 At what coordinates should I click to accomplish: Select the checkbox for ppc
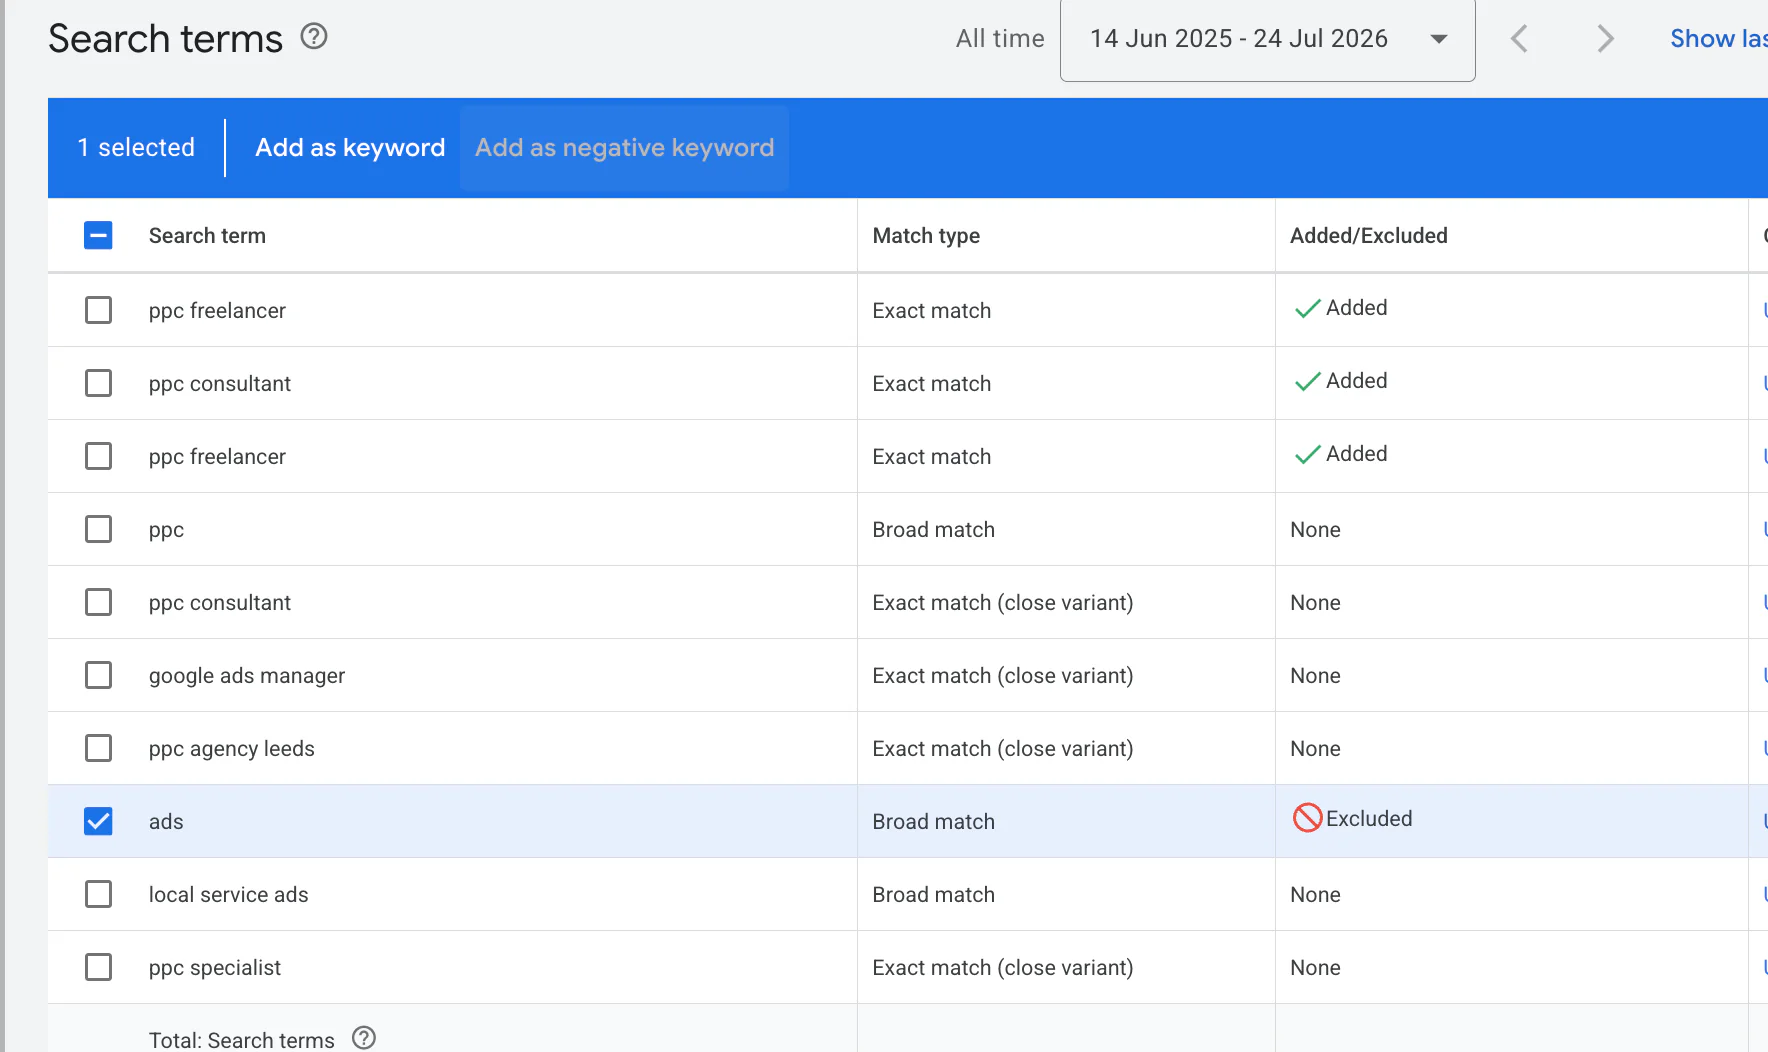(98, 529)
